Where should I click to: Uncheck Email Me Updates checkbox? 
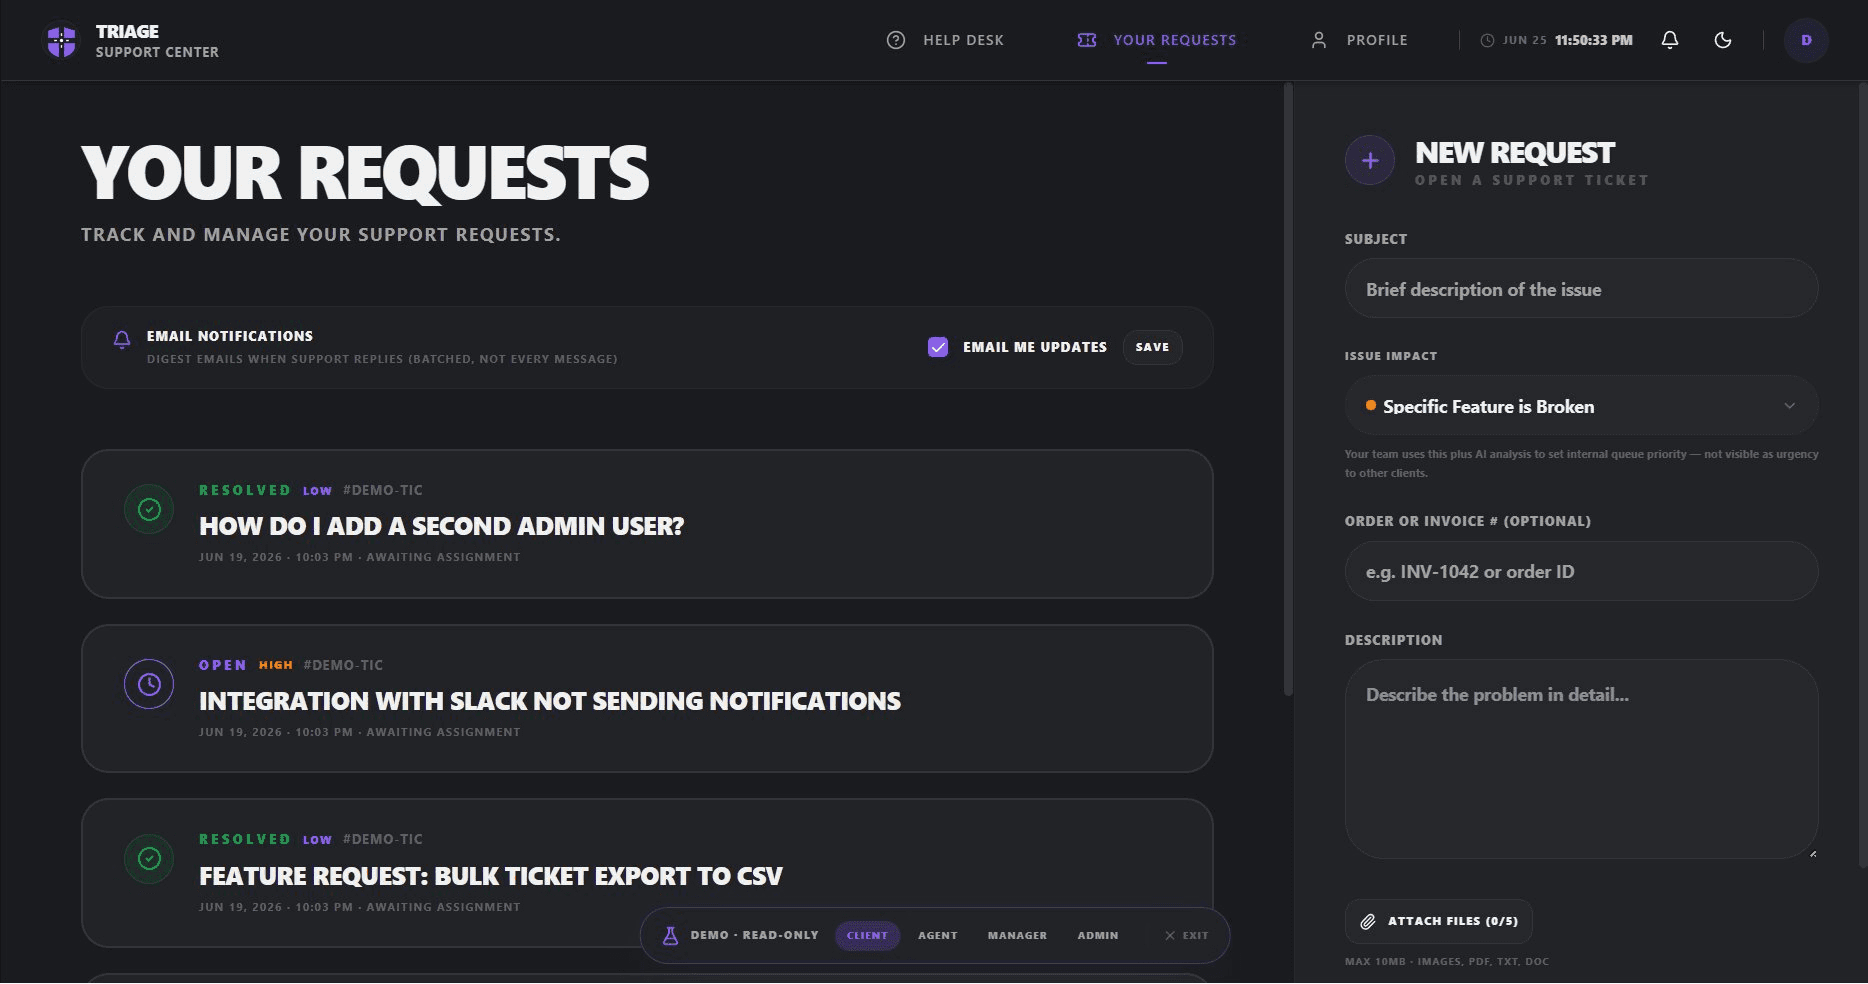938,347
